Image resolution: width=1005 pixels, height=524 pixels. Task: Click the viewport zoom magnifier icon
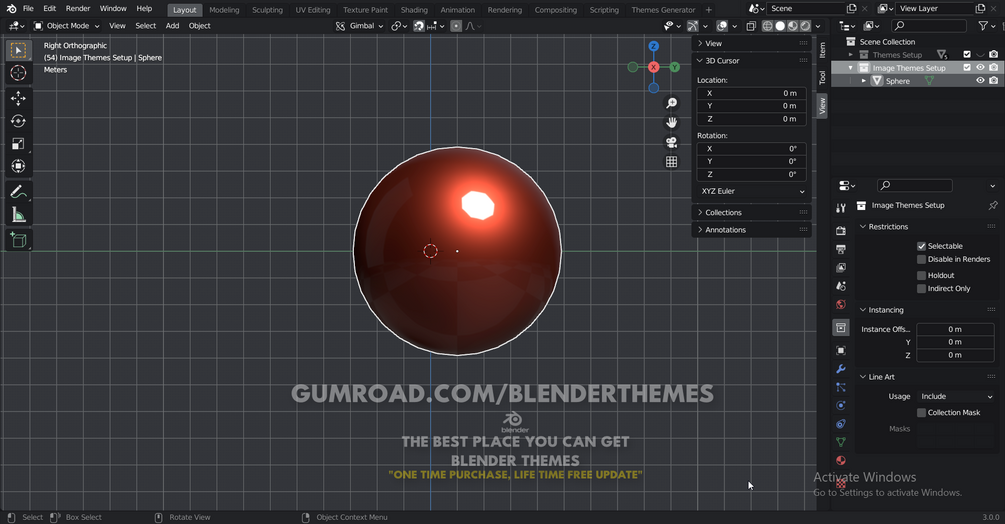pyautogui.click(x=671, y=103)
